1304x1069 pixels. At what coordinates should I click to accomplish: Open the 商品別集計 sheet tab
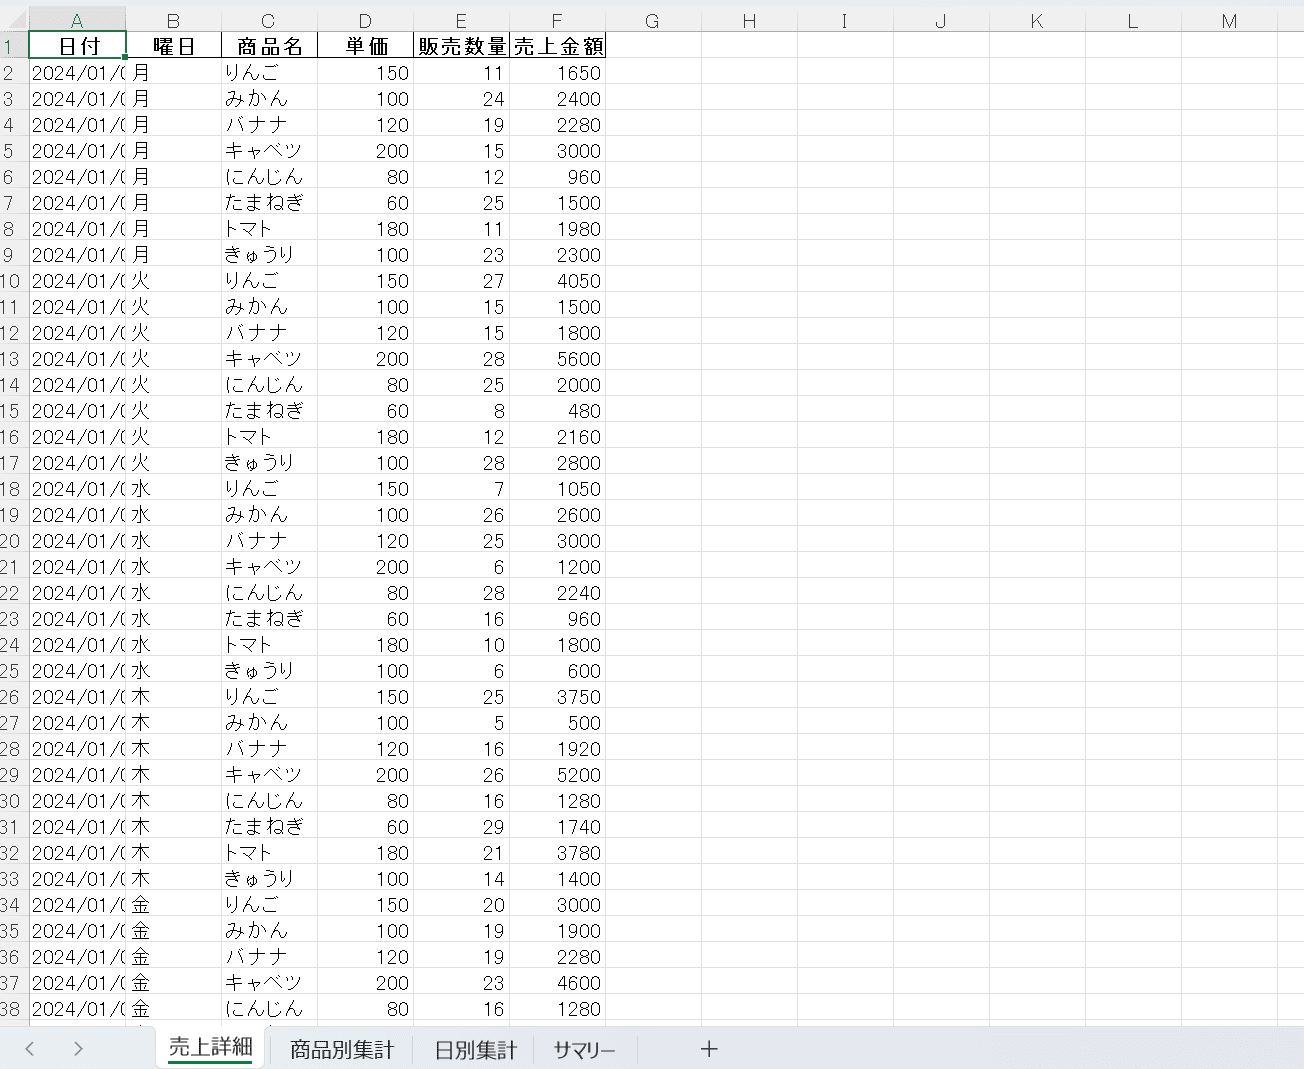(x=342, y=1050)
